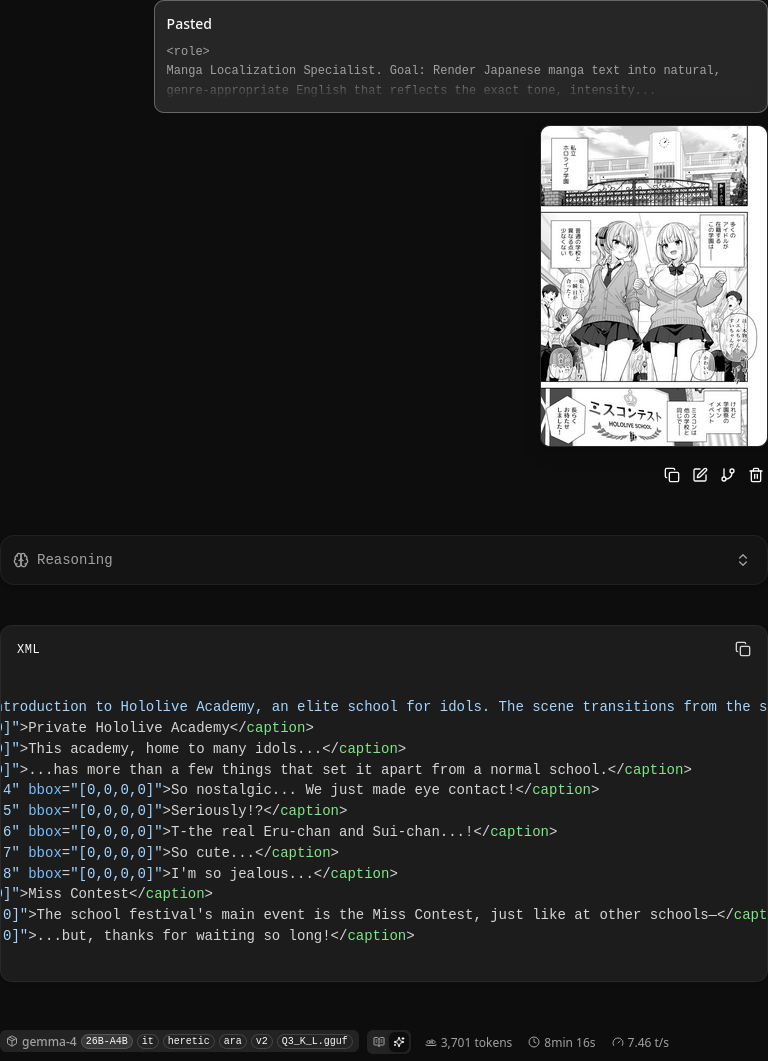
Task: Click the 'Miss Contest' caption line
Action: pos(106,894)
